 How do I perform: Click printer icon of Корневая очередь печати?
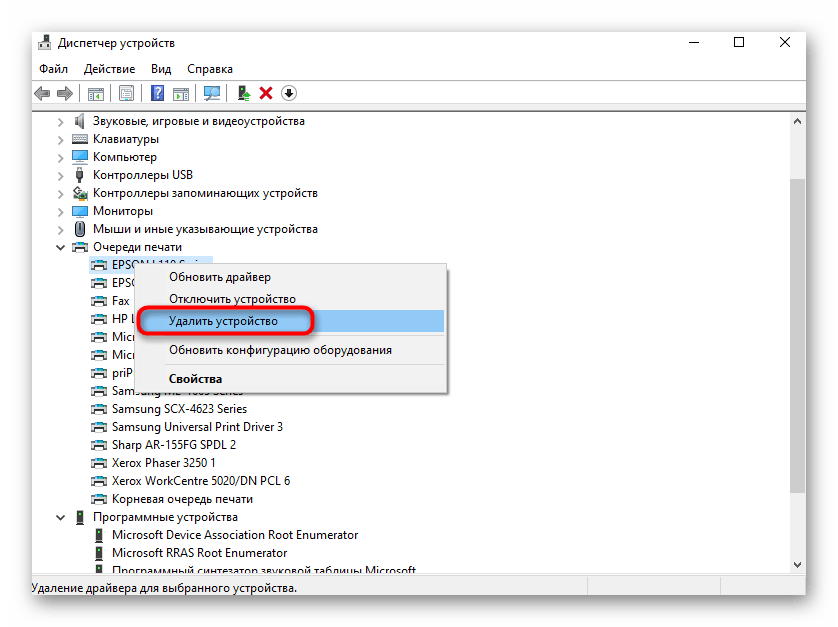99,499
